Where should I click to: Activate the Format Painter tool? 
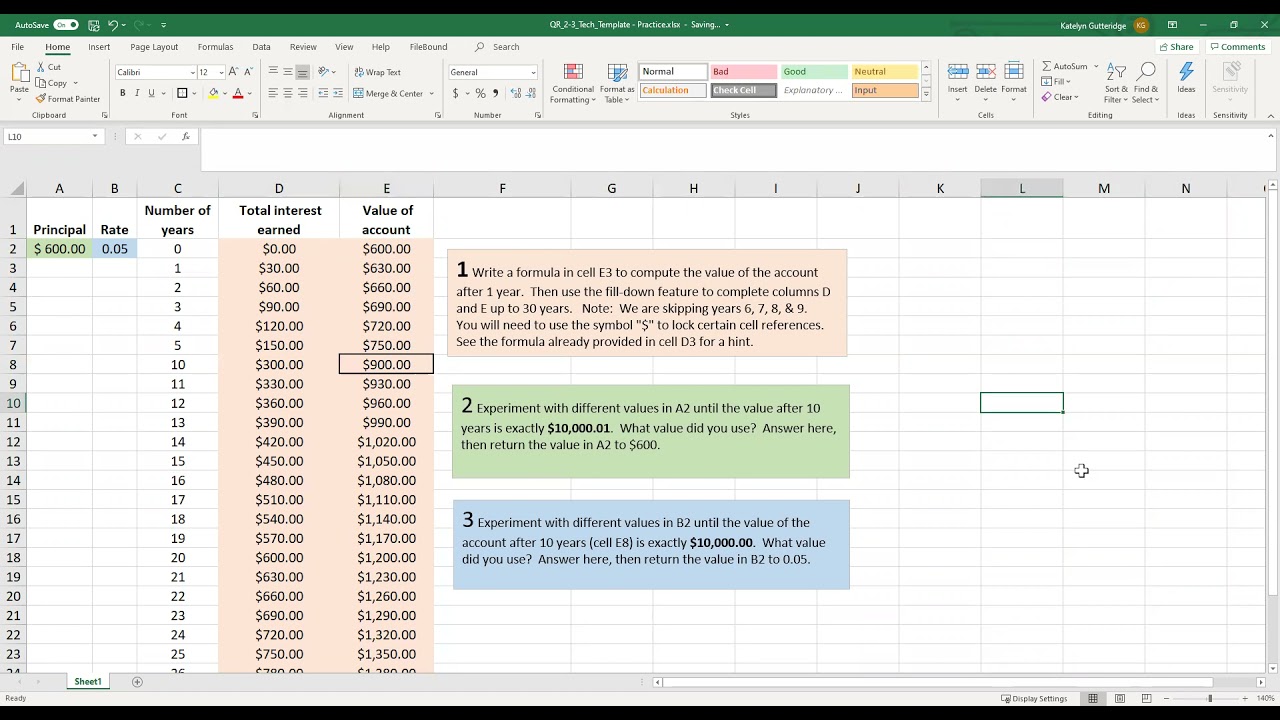68,99
